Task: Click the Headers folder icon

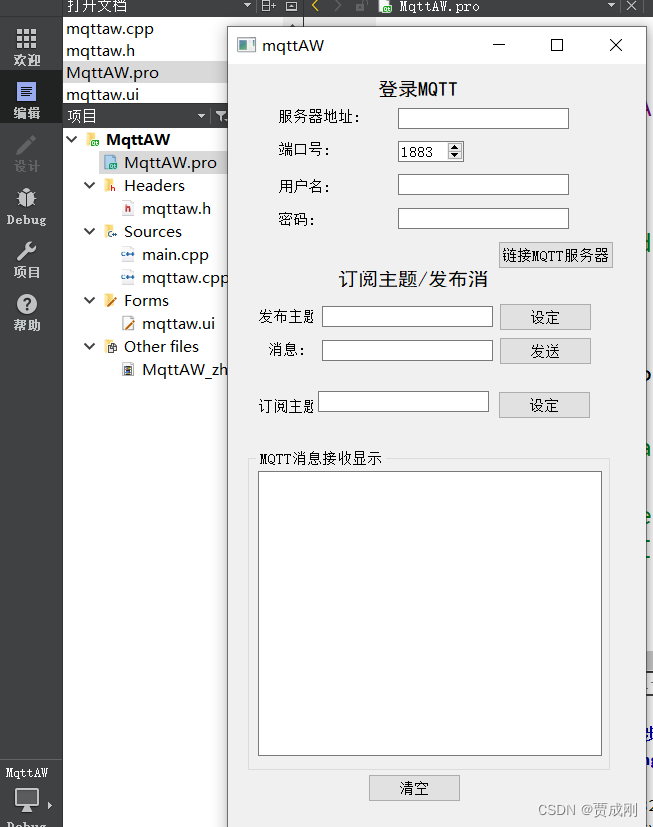Action: (110, 186)
